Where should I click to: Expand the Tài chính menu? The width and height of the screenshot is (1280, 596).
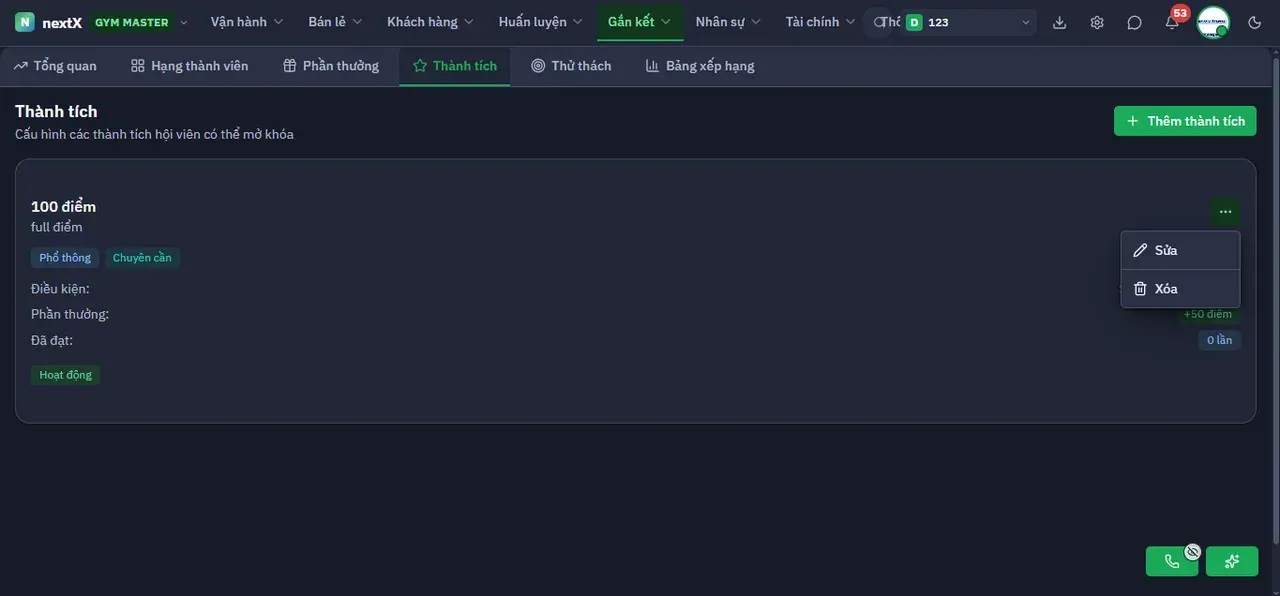click(820, 22)
